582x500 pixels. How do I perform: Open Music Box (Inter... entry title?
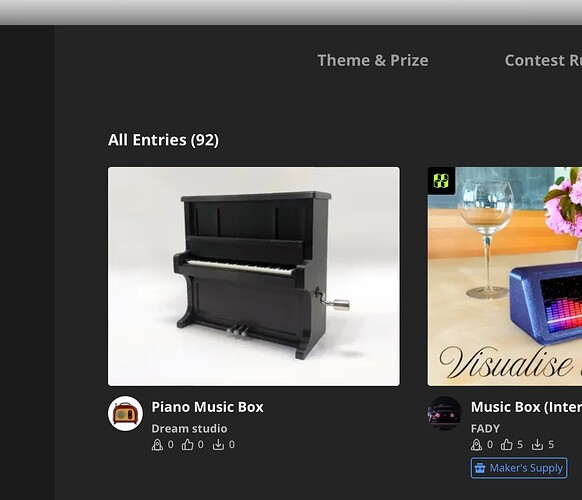[526, 407]
